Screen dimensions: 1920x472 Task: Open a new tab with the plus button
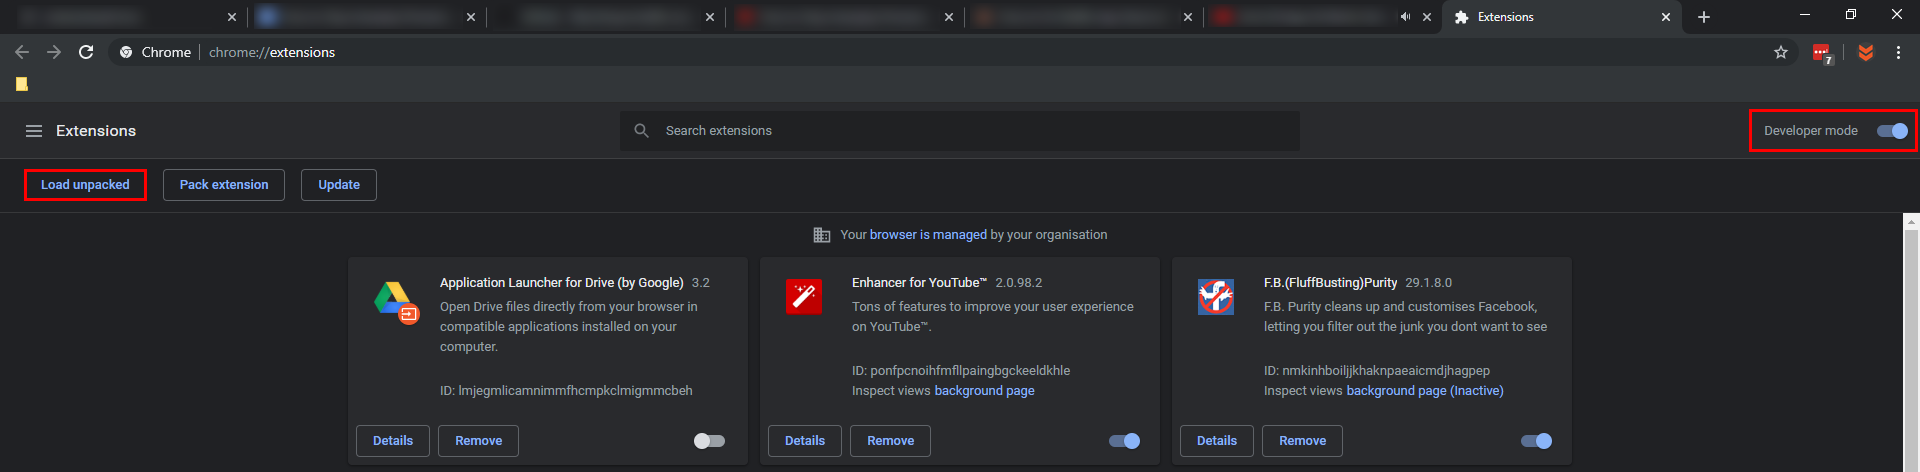(x=1704, y=17)
